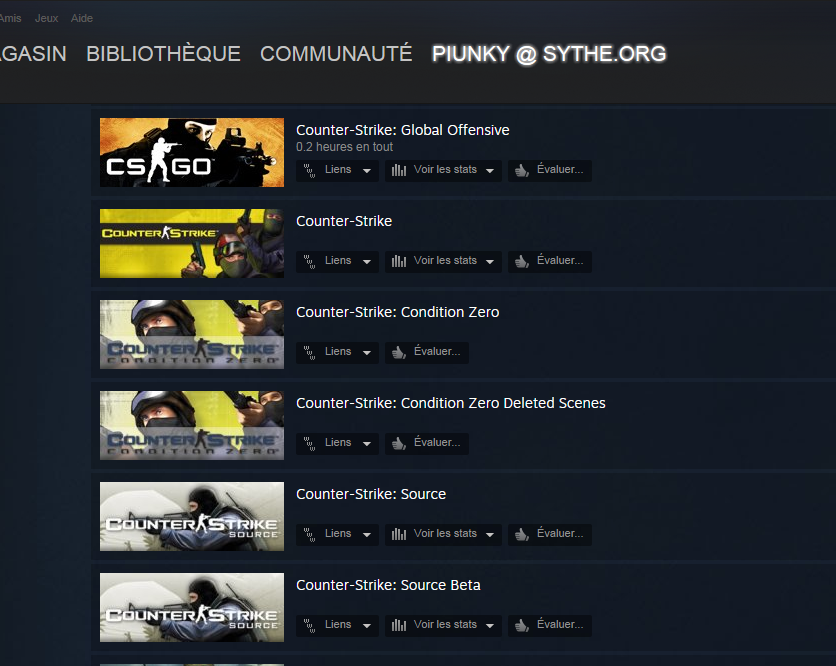Expand the Liens dropdown arrow for Condition Zero
The height and width of the screenshot is (666, 836).
(x=367, y=353)
